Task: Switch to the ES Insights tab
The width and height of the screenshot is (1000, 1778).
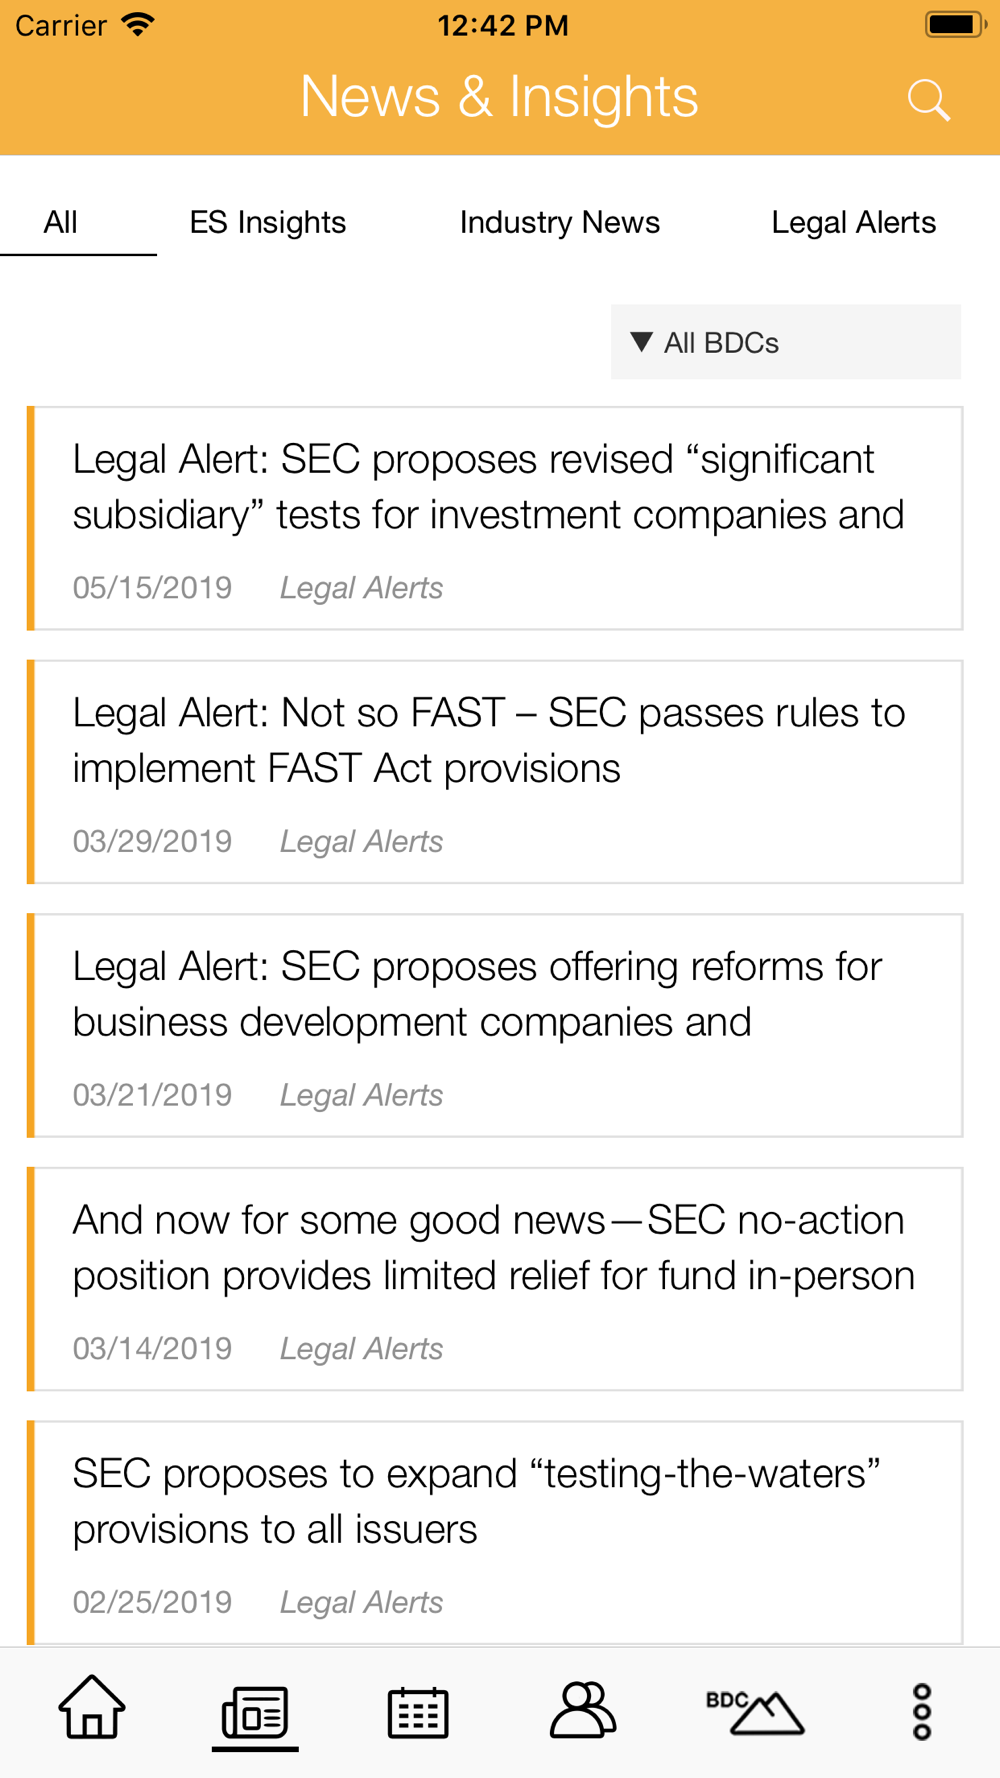Action: pos(268,222)
